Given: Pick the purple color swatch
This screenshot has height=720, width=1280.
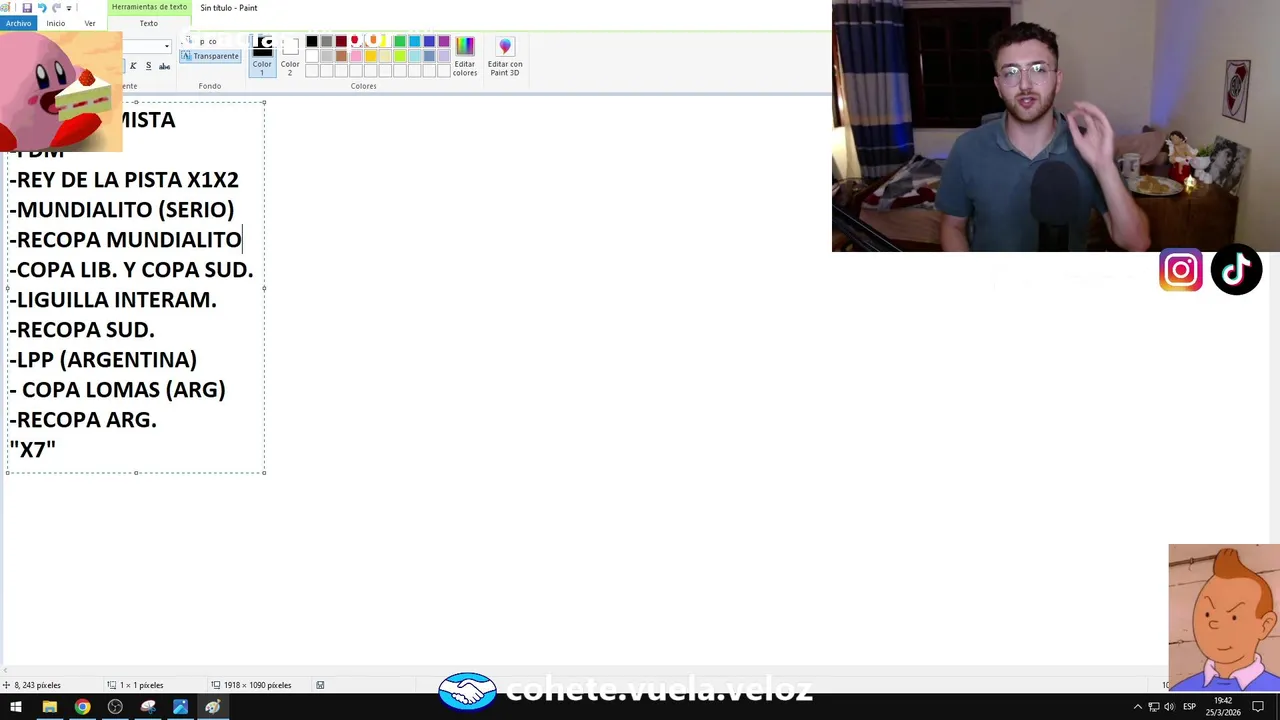Looking at the screenshot, I should pos(444,41).
